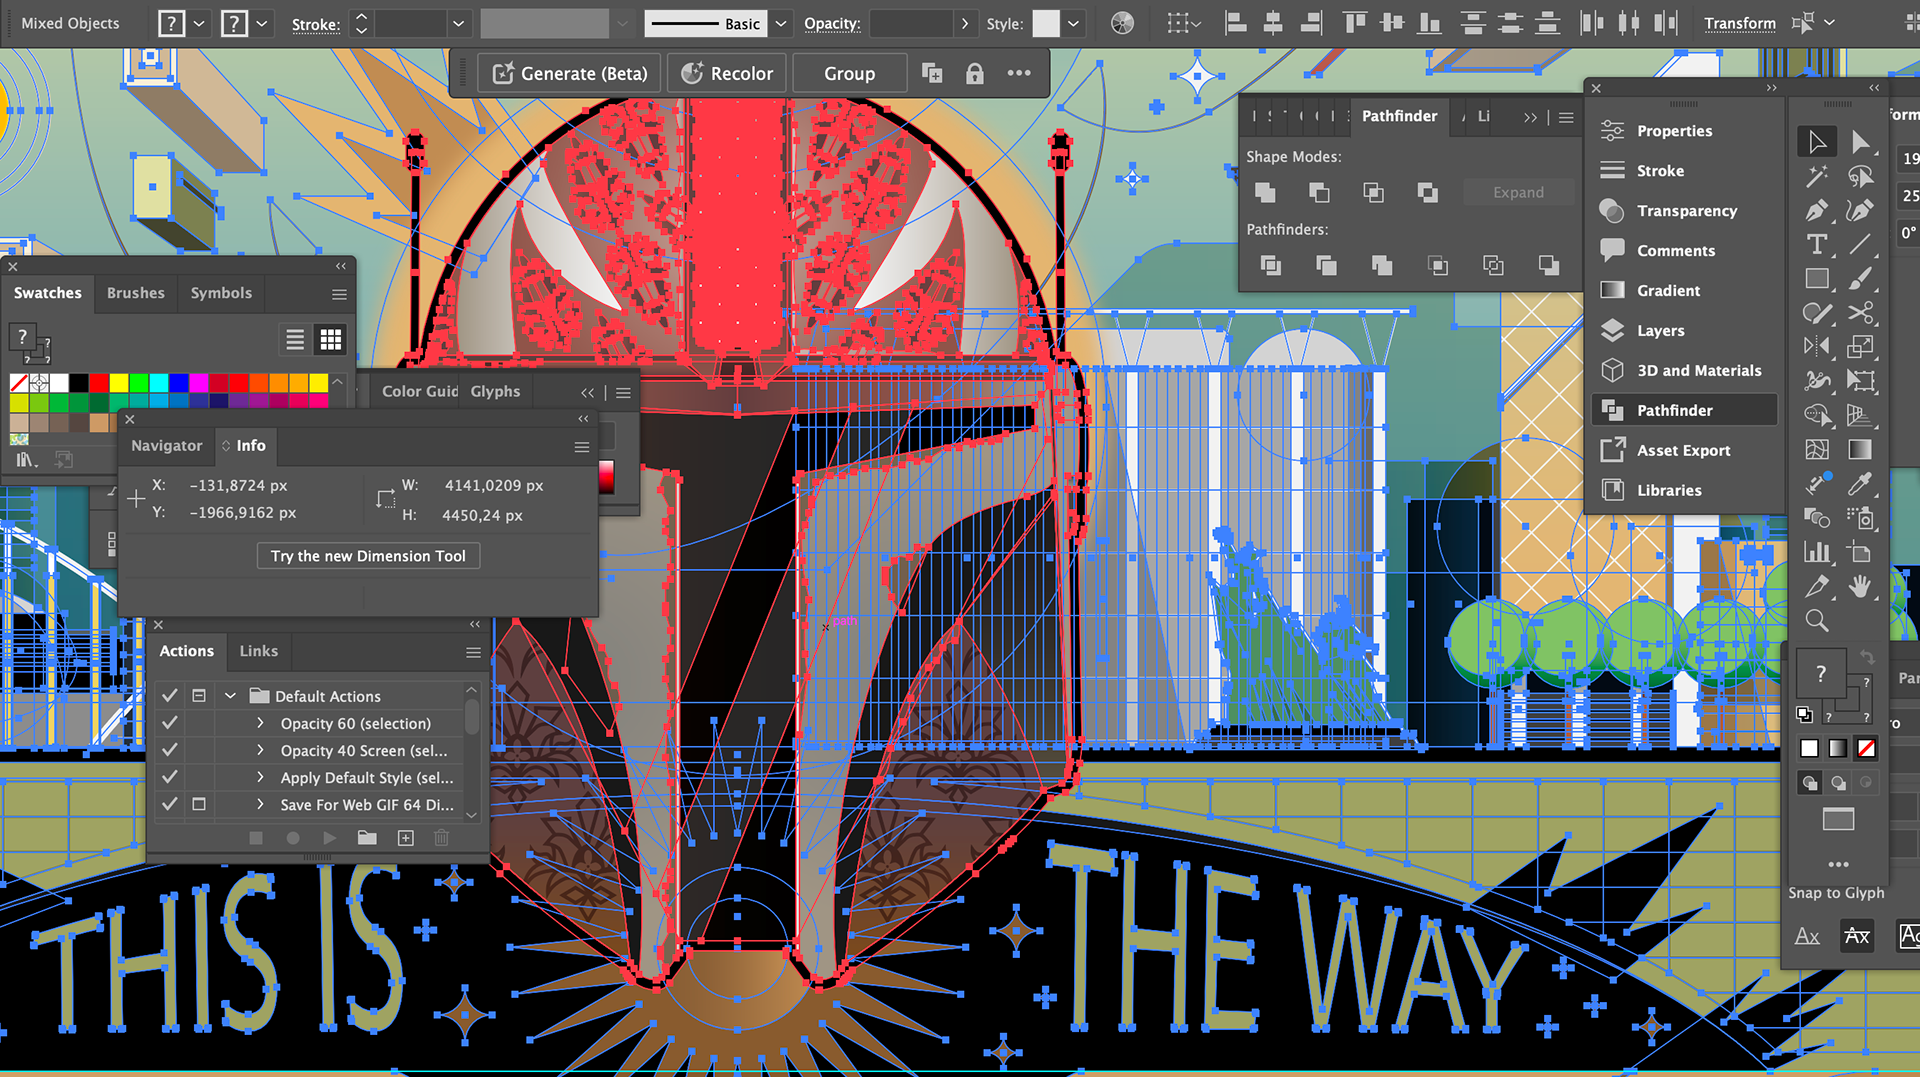The height and width of the screenshot is (1077, 1920).
Task: Toggle checkmark for Opacity 40 Screen action
Action: [x=170, y=749]
